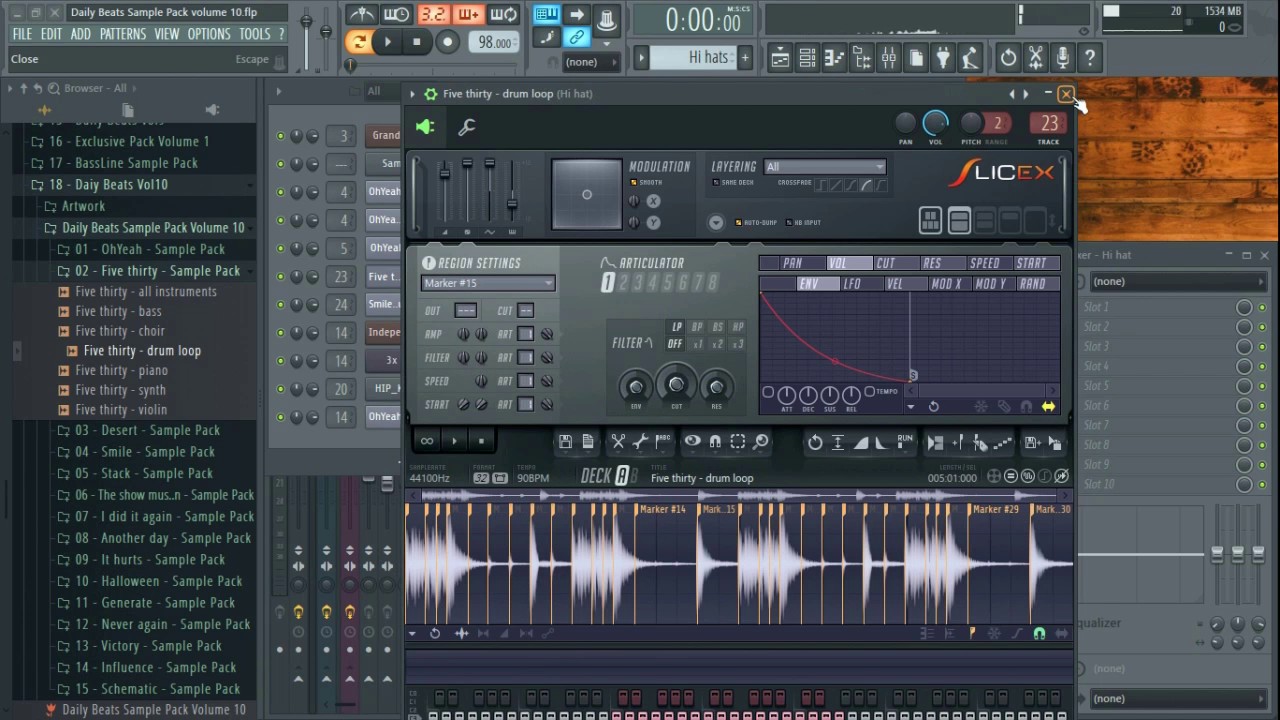This screenshot has height=720, width=1280.
Task: Open the plugin picker plug icon
Action: pyautogui.click(x=942, y=58)
